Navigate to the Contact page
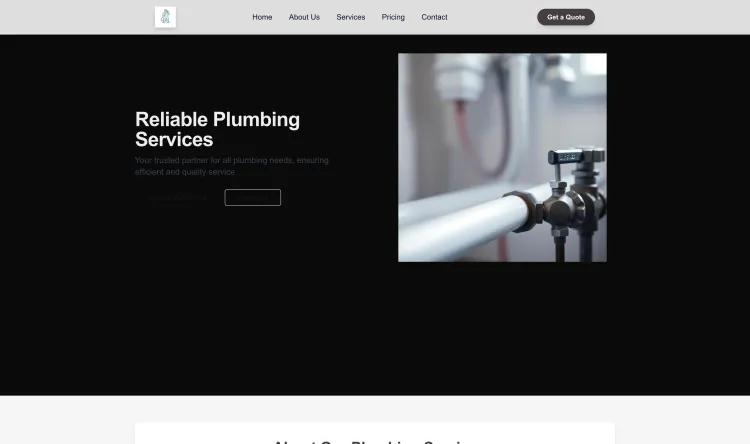 434,17
